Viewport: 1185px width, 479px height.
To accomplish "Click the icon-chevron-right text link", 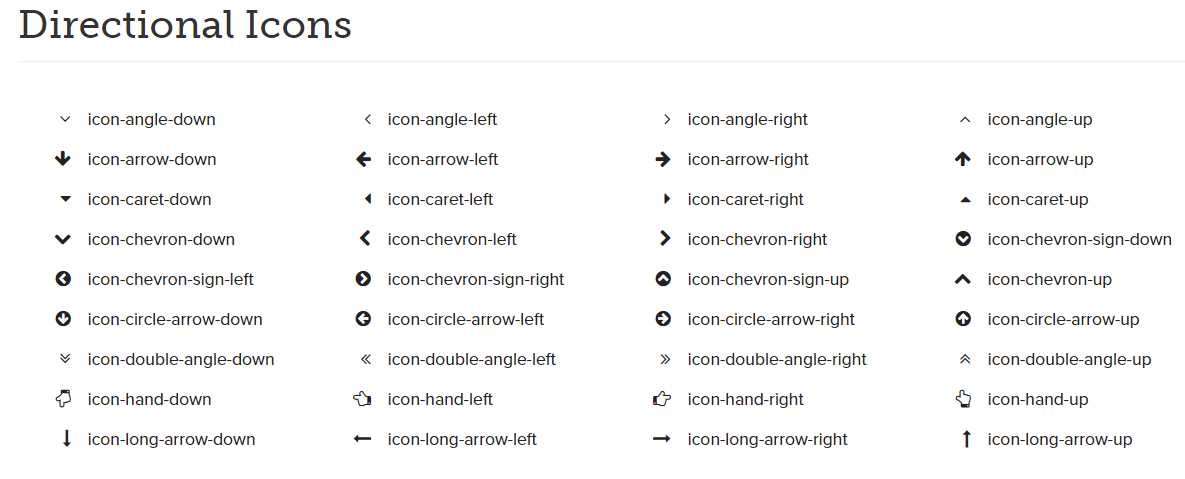I will coord(757,239).
